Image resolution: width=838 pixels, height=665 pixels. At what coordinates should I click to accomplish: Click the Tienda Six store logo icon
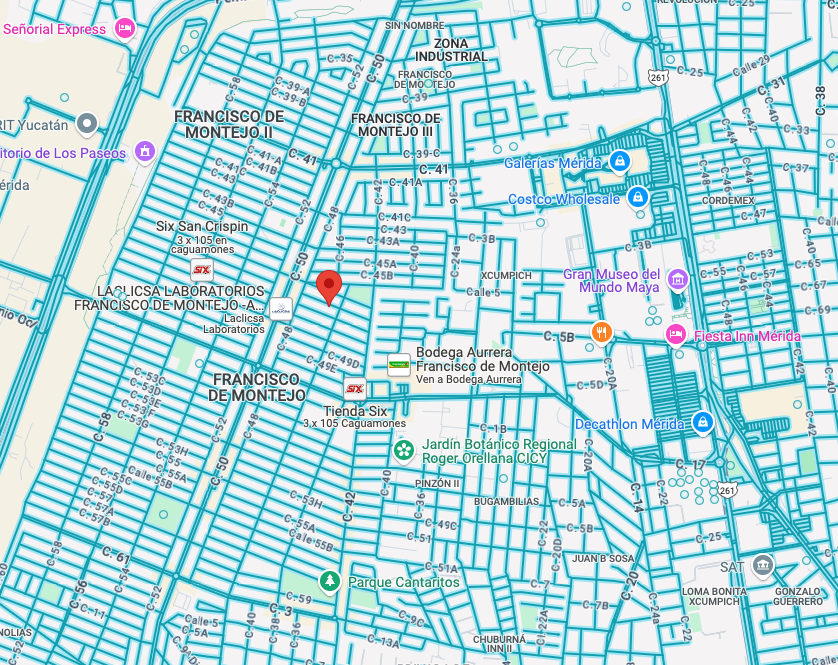tap(355, 389)
